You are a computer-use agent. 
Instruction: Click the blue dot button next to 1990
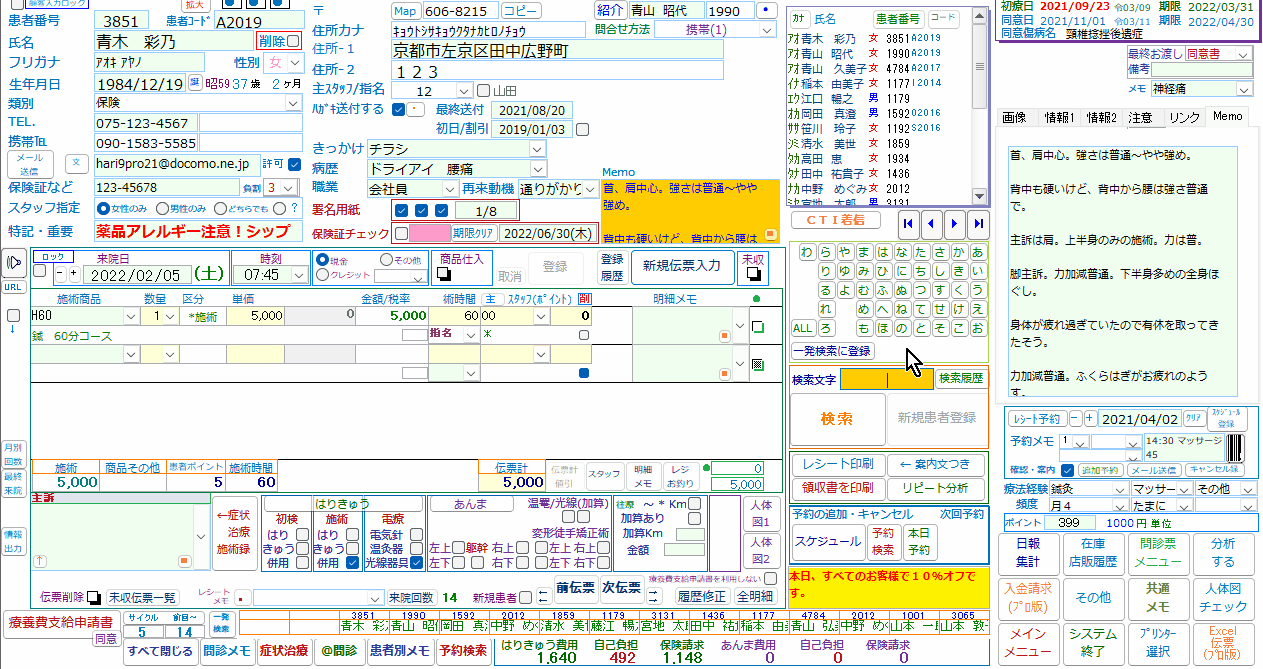click(767, 11)
